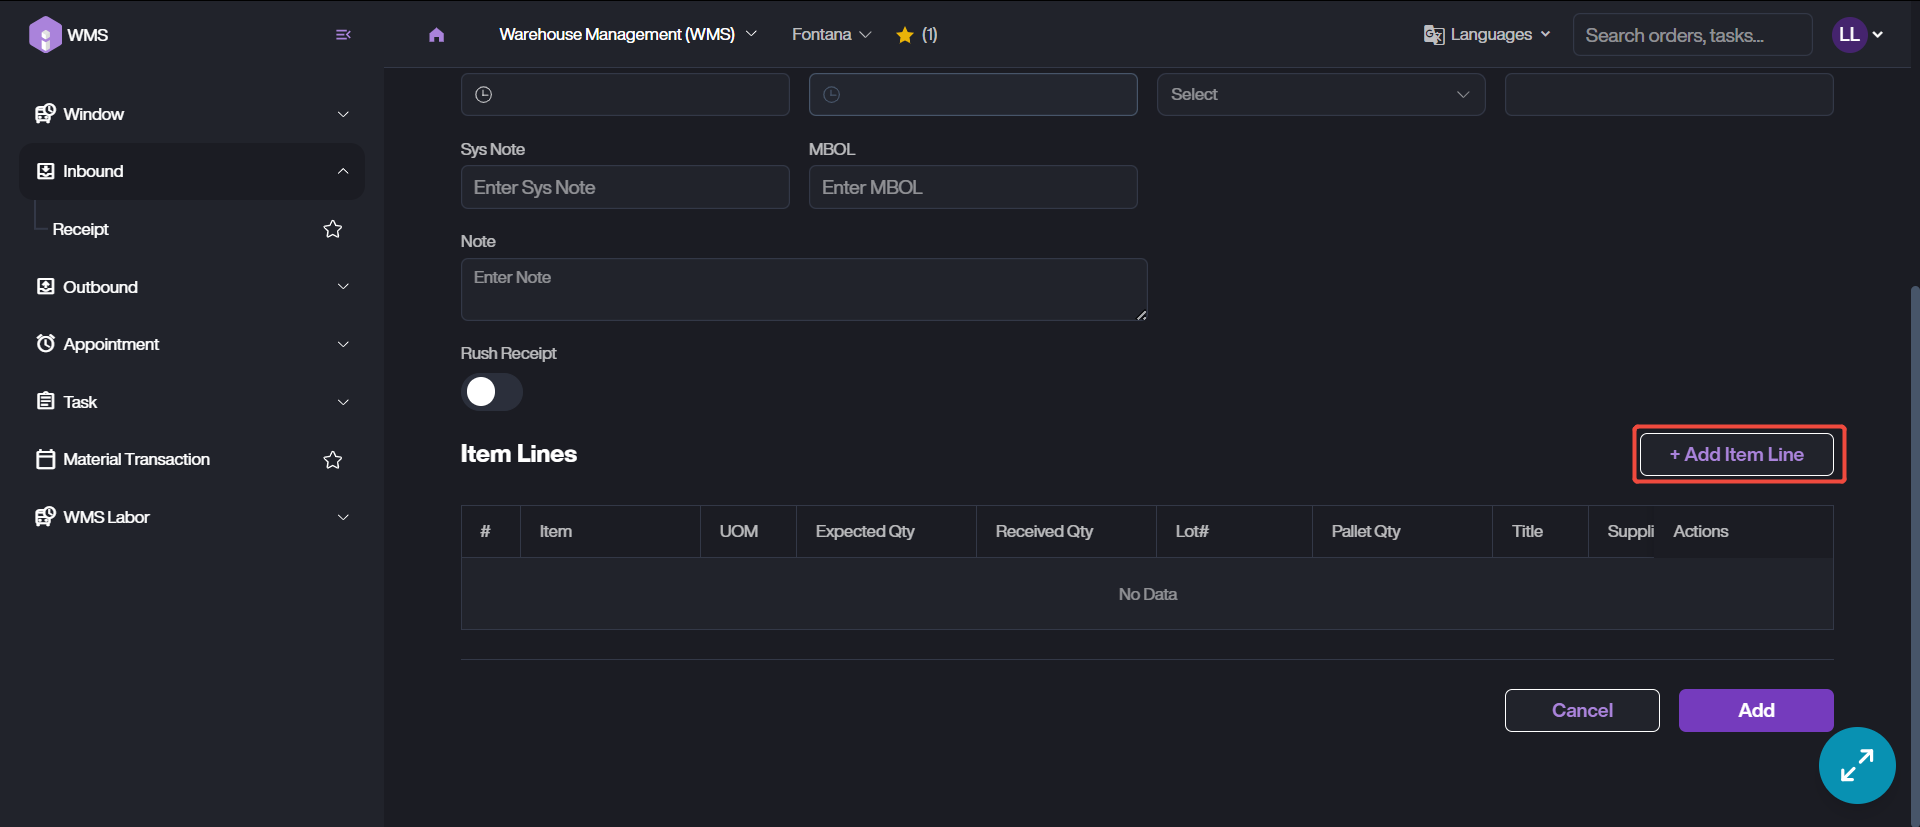Enable the Rush Receipt toggle
Screen dimensions: 1920x827
click(491, 392)
